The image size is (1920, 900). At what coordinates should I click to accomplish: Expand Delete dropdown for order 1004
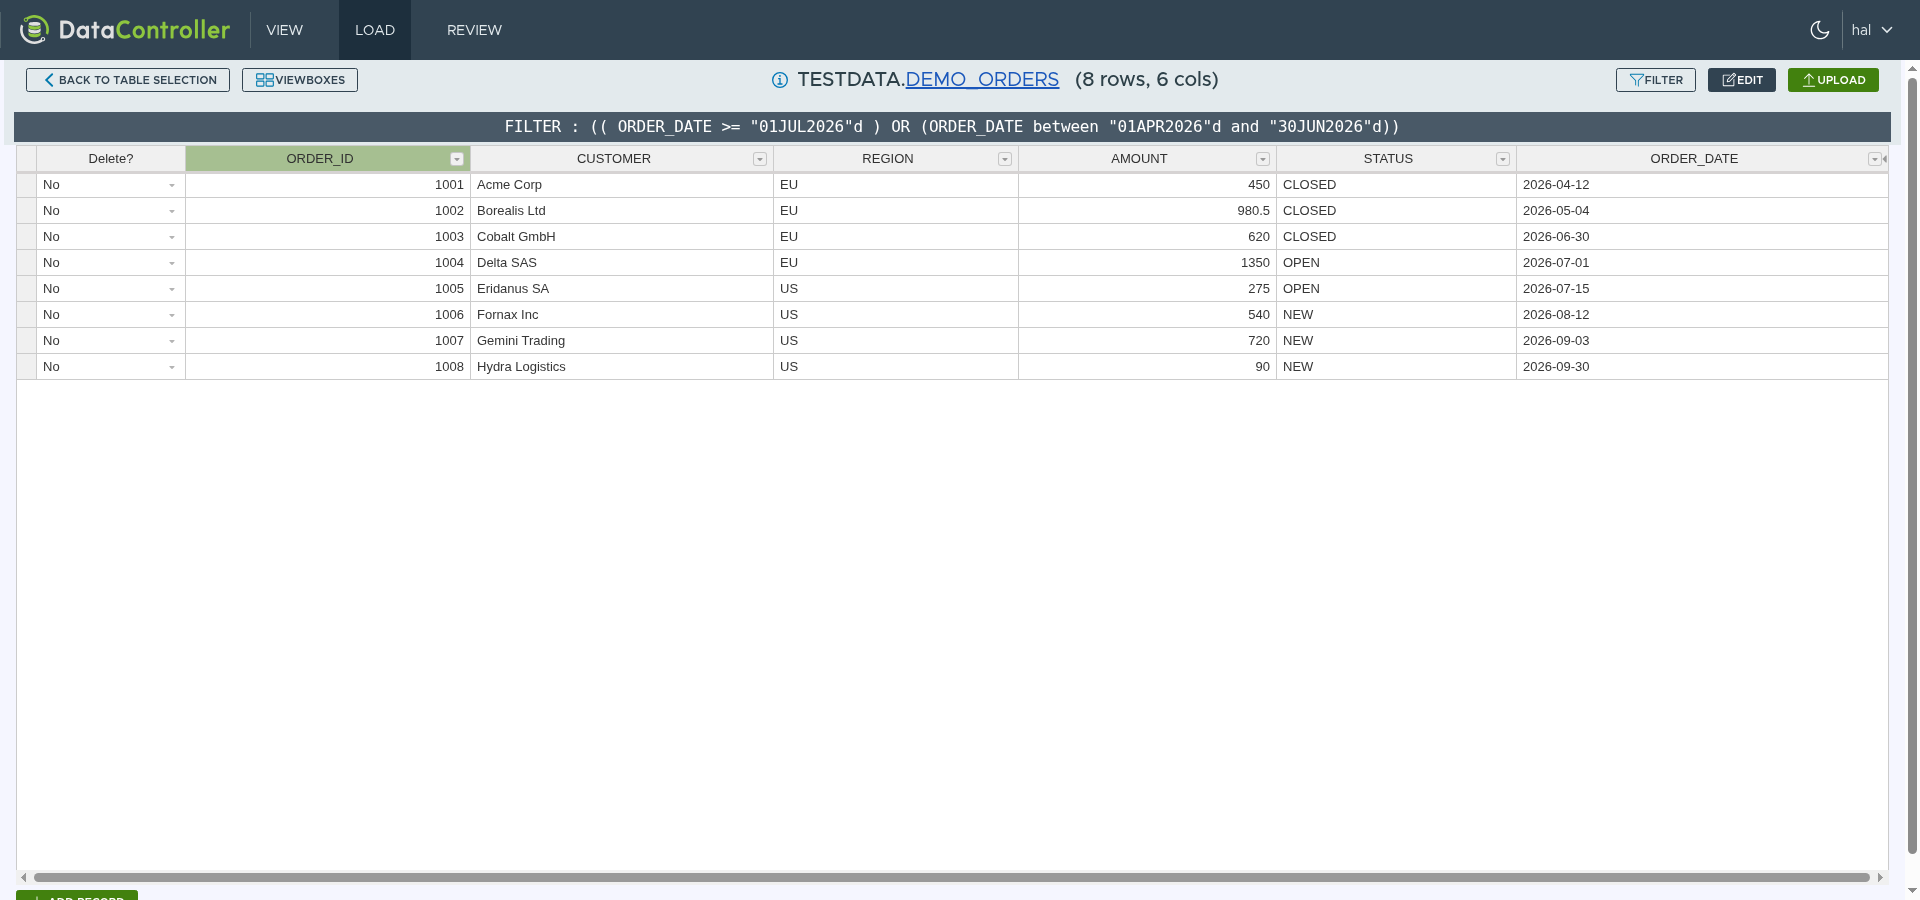[172, 263]
